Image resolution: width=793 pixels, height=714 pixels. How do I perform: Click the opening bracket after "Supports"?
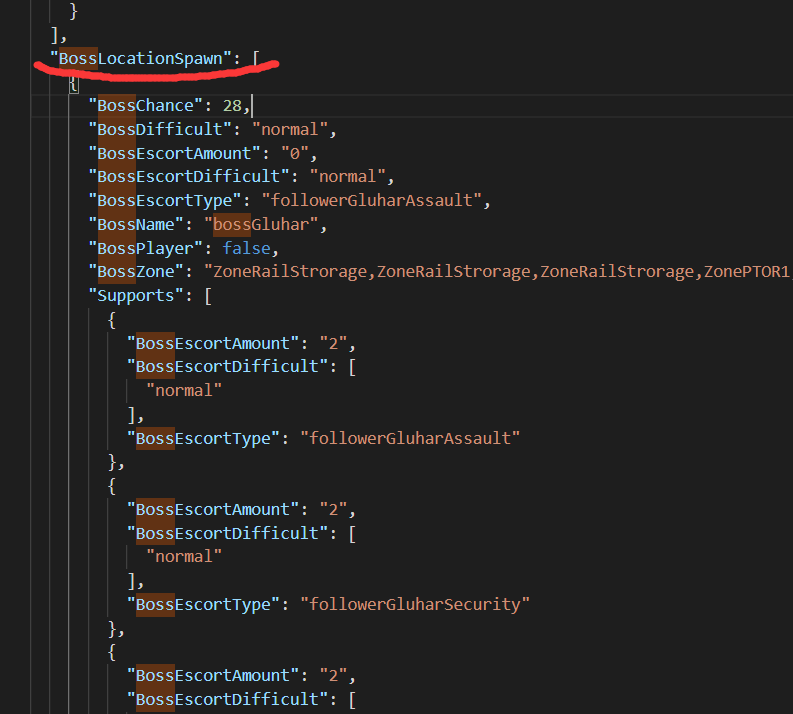coord(208,296)
